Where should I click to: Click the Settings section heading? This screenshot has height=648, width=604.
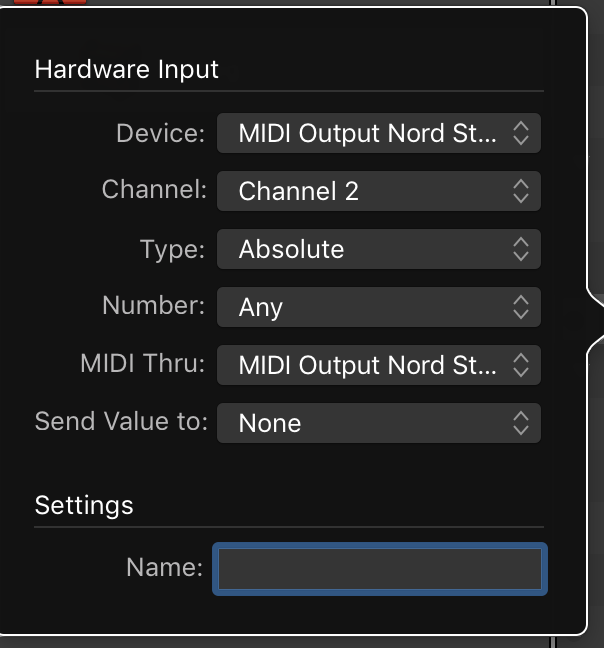(x=84, y=505)
